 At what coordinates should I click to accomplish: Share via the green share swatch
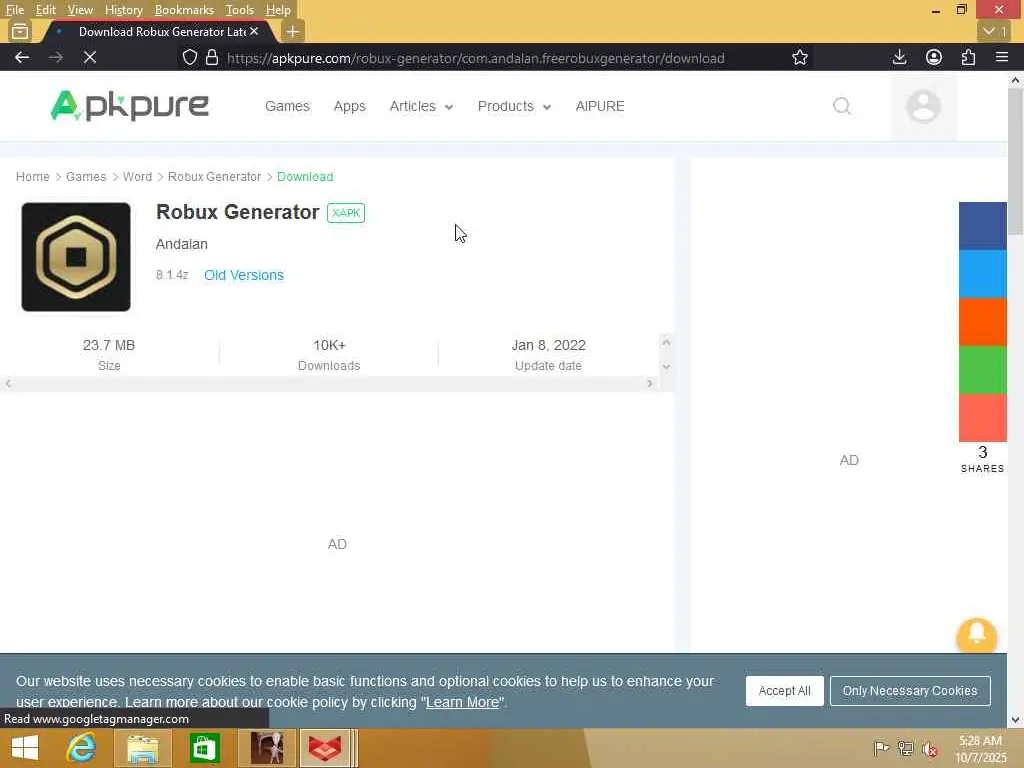tap(982, 370)
